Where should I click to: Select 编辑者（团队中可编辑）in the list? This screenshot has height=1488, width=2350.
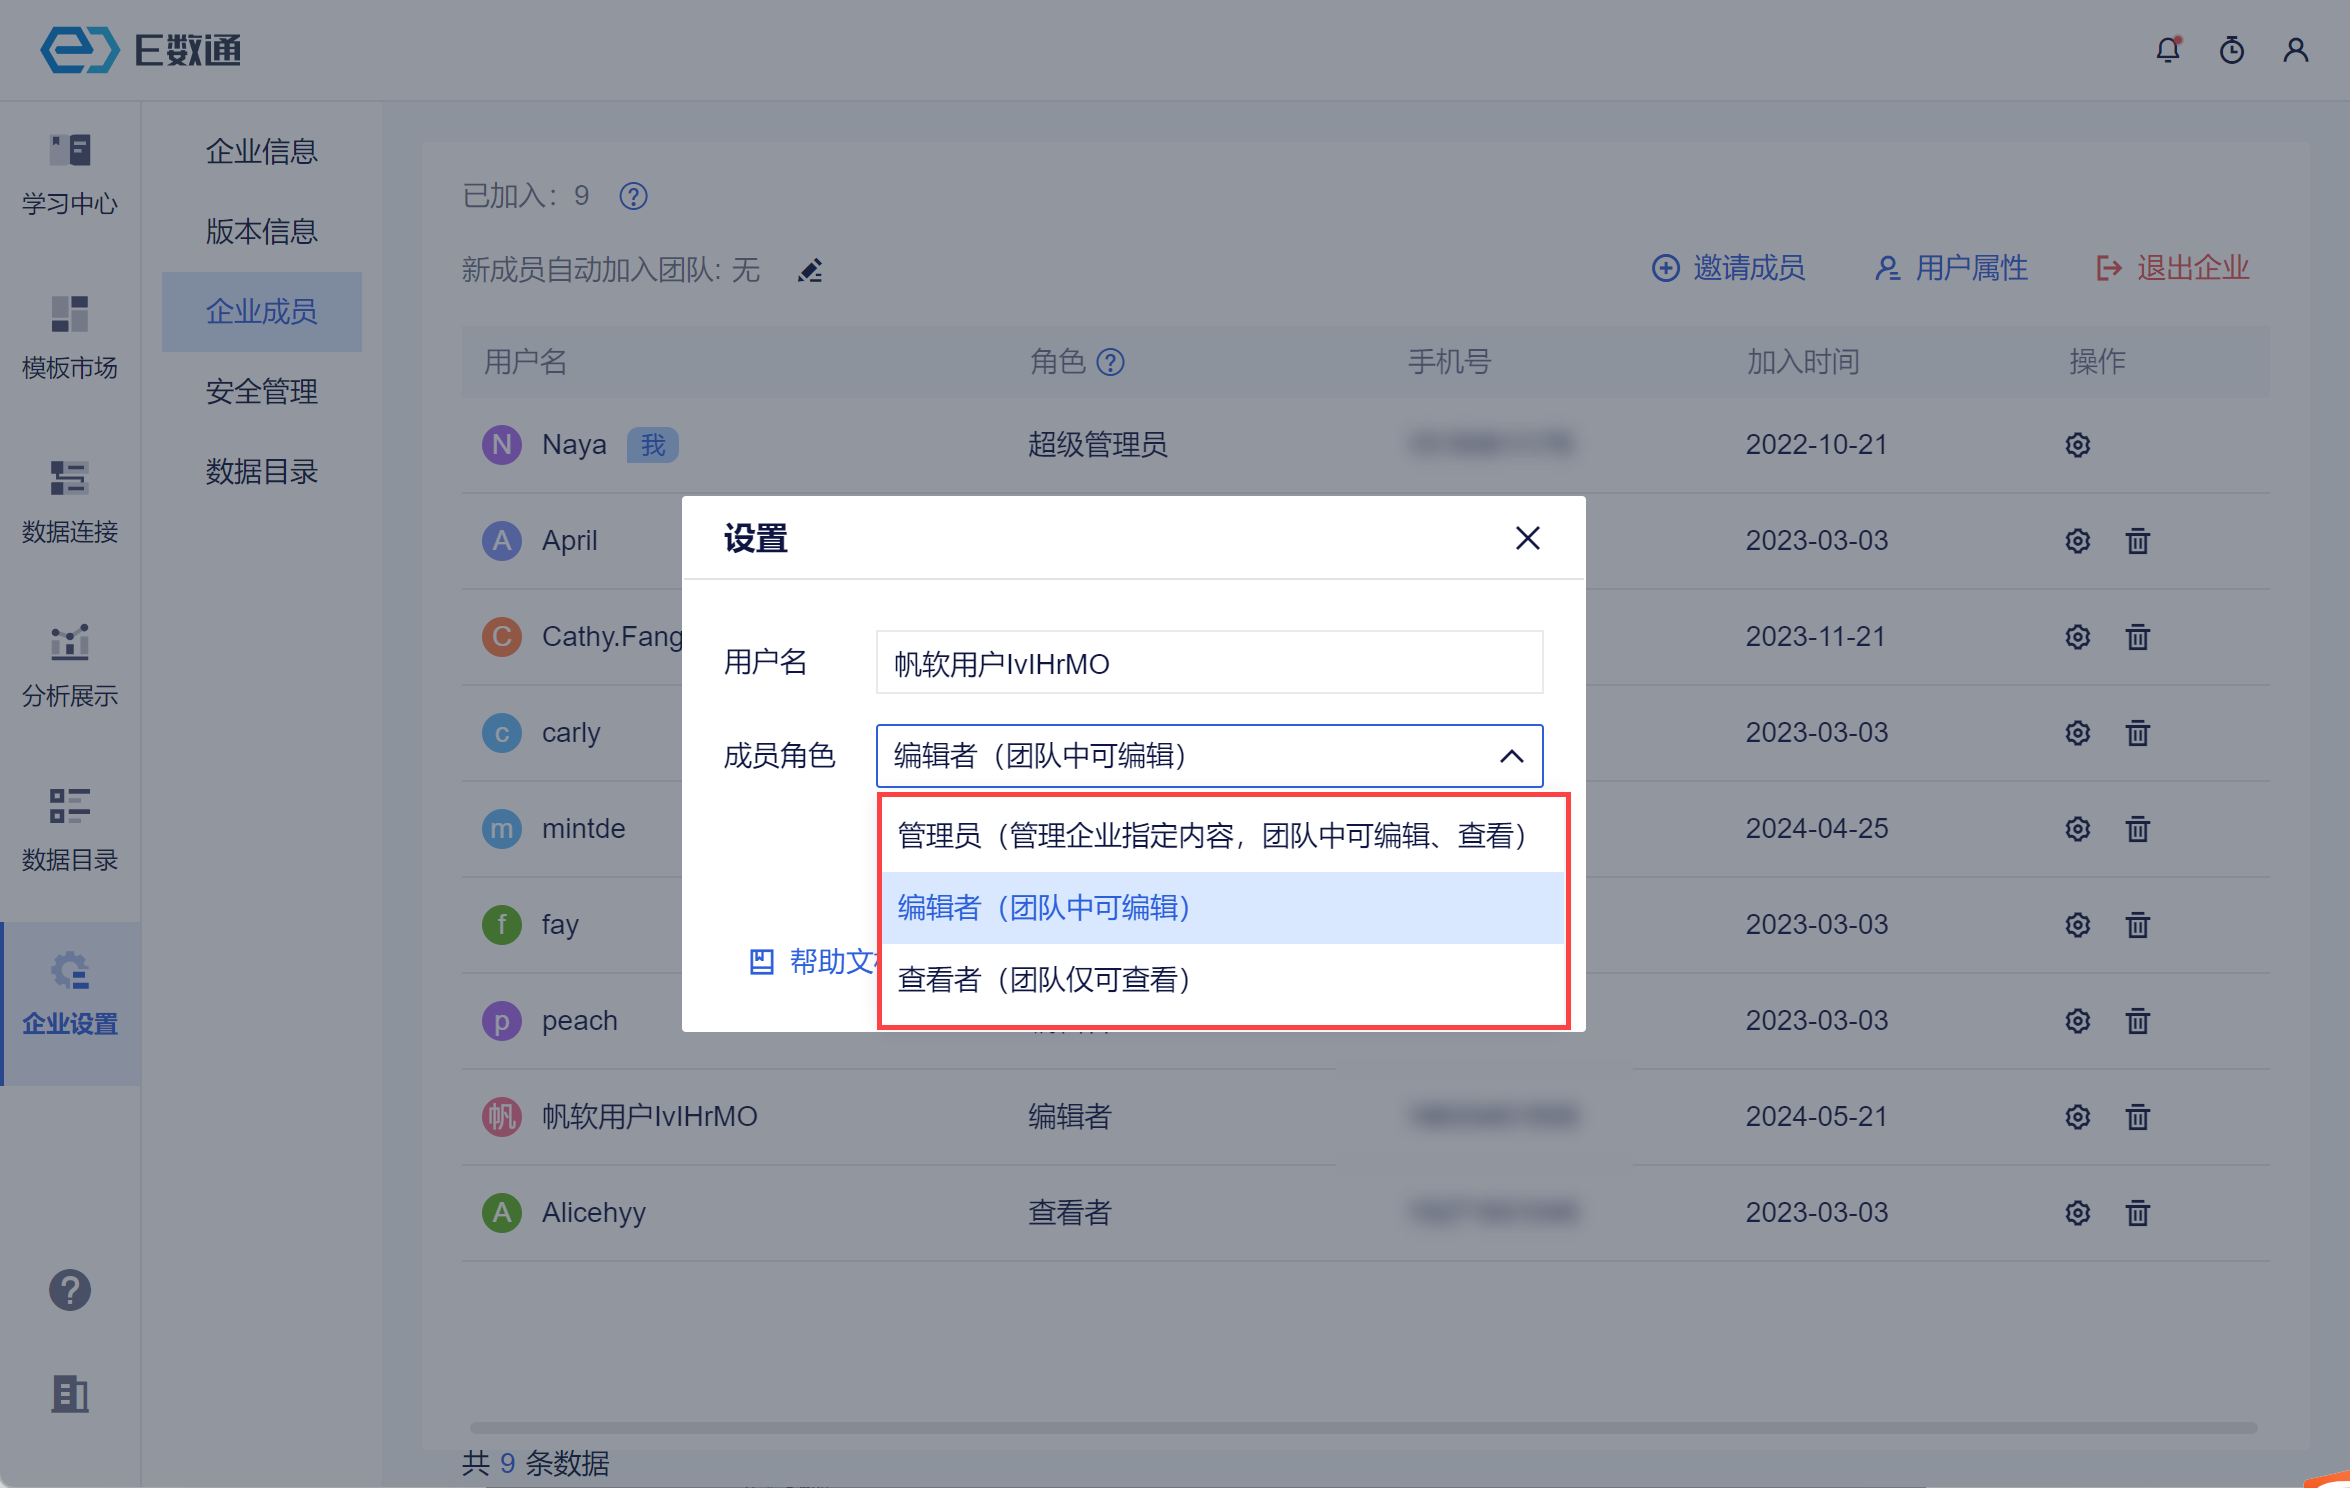point(1044,907)
